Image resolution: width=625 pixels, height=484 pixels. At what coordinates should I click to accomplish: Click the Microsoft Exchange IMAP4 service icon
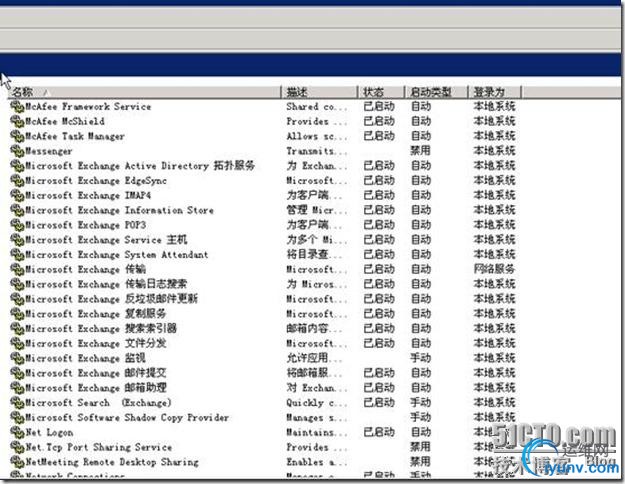pyautogui.click(x=17, y=195)
